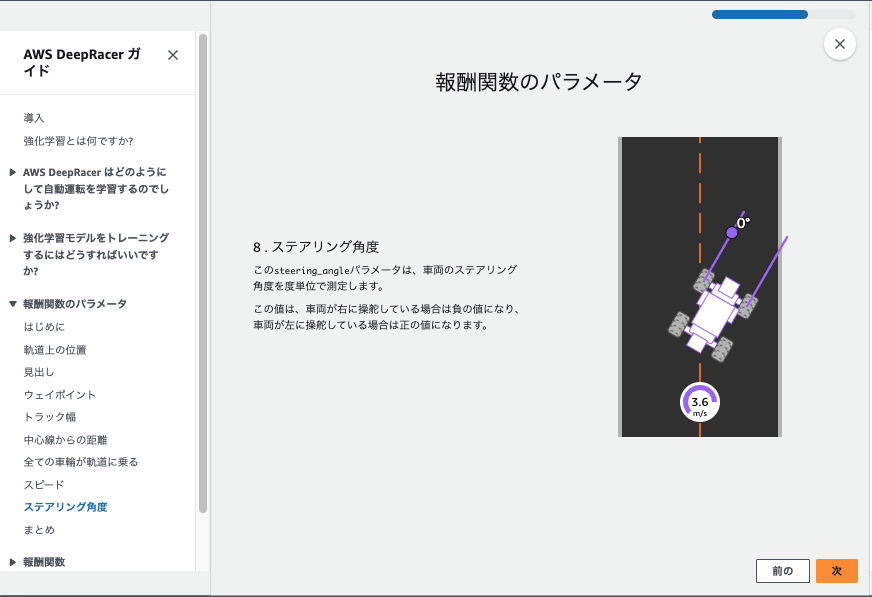Click the blue progress bar at top
Image resolution: width=872 pixels, height=597 pixels.
point(758,14)
